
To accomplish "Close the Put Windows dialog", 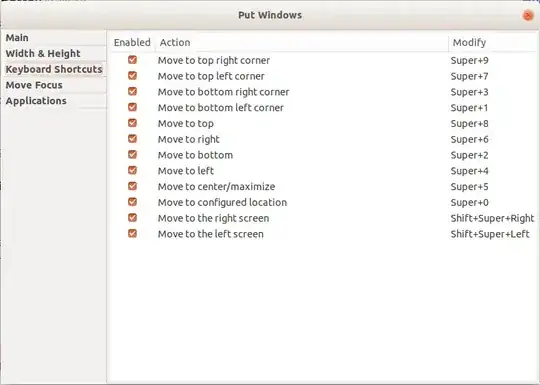I will [x=528, y=15].
